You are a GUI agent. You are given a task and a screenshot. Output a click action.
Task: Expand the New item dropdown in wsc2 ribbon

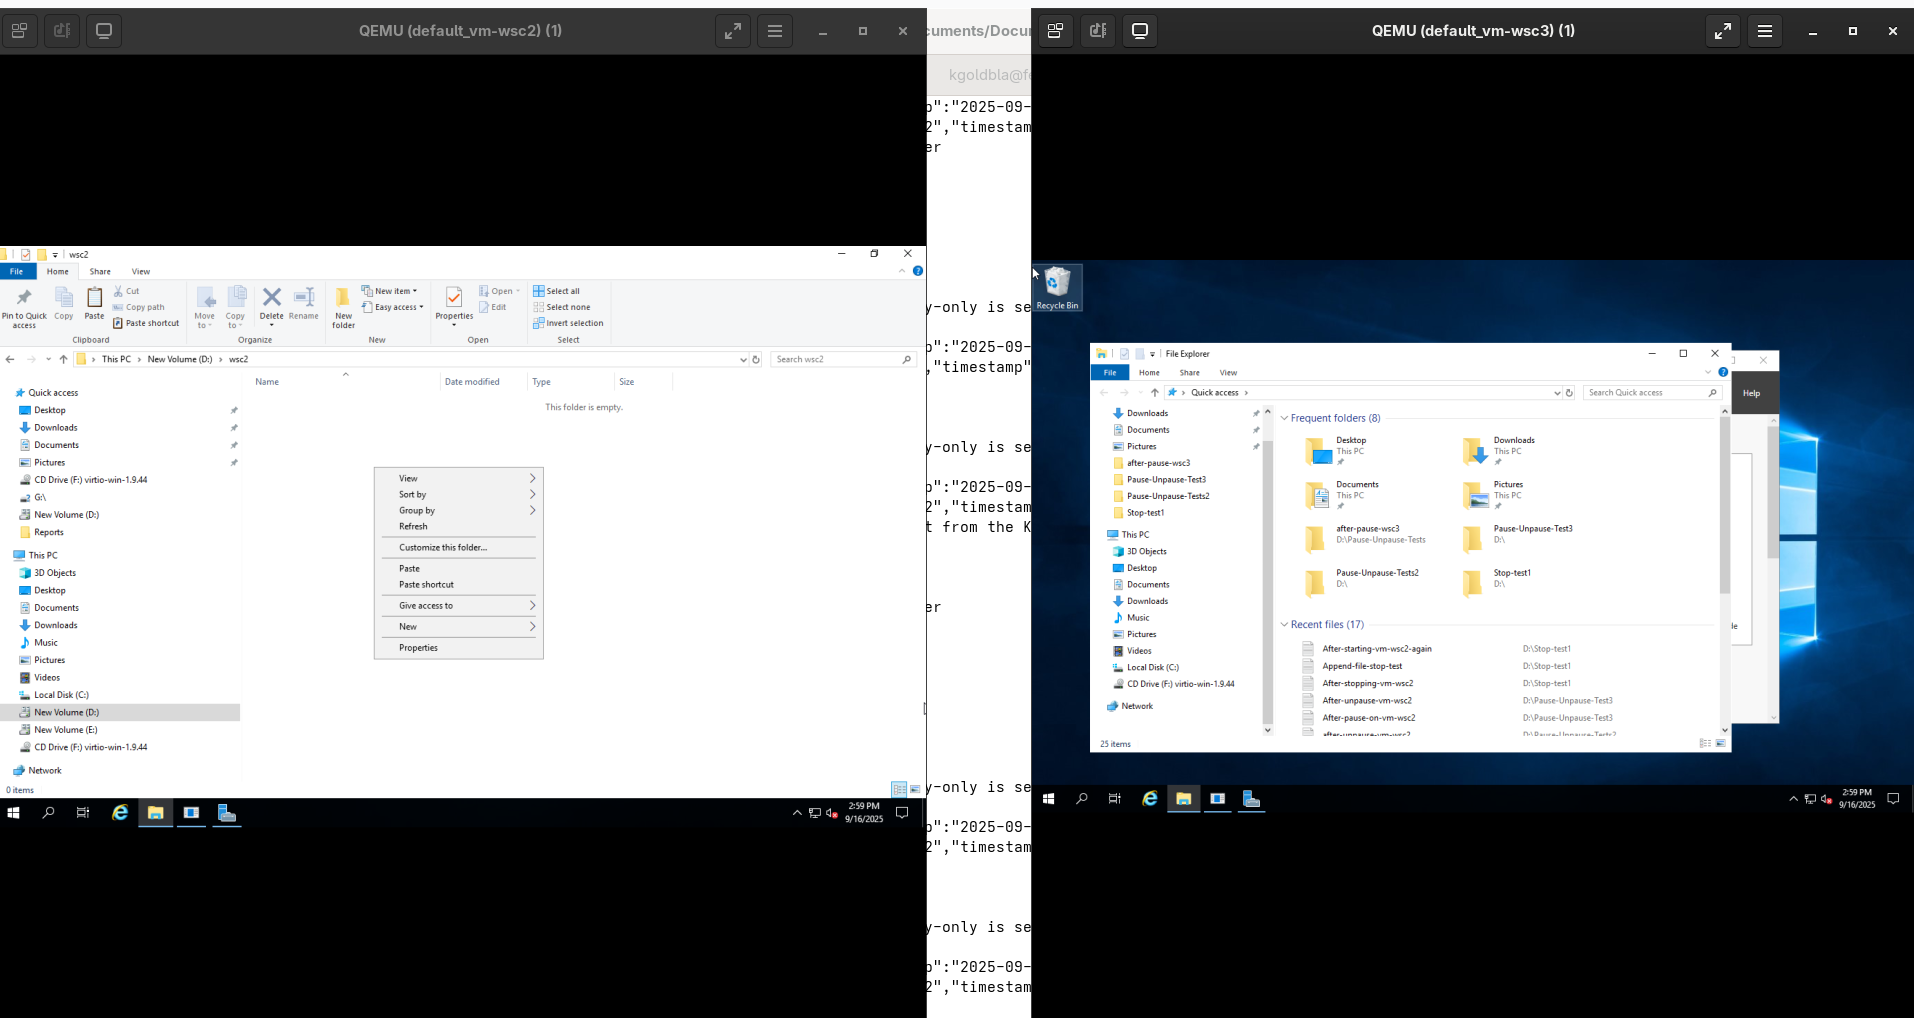[x=389, y=291]
